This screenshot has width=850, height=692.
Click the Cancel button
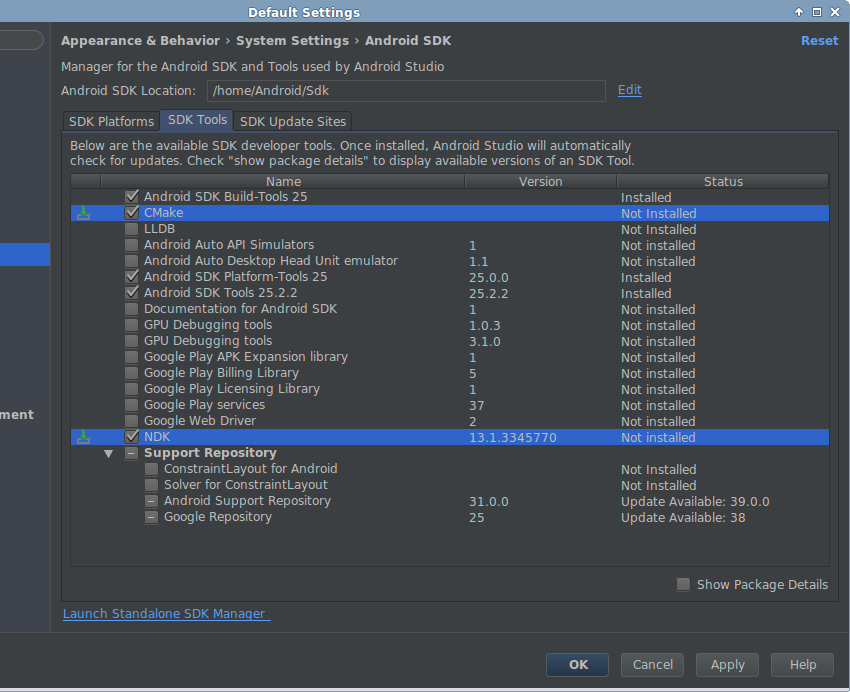click(652, 664)
